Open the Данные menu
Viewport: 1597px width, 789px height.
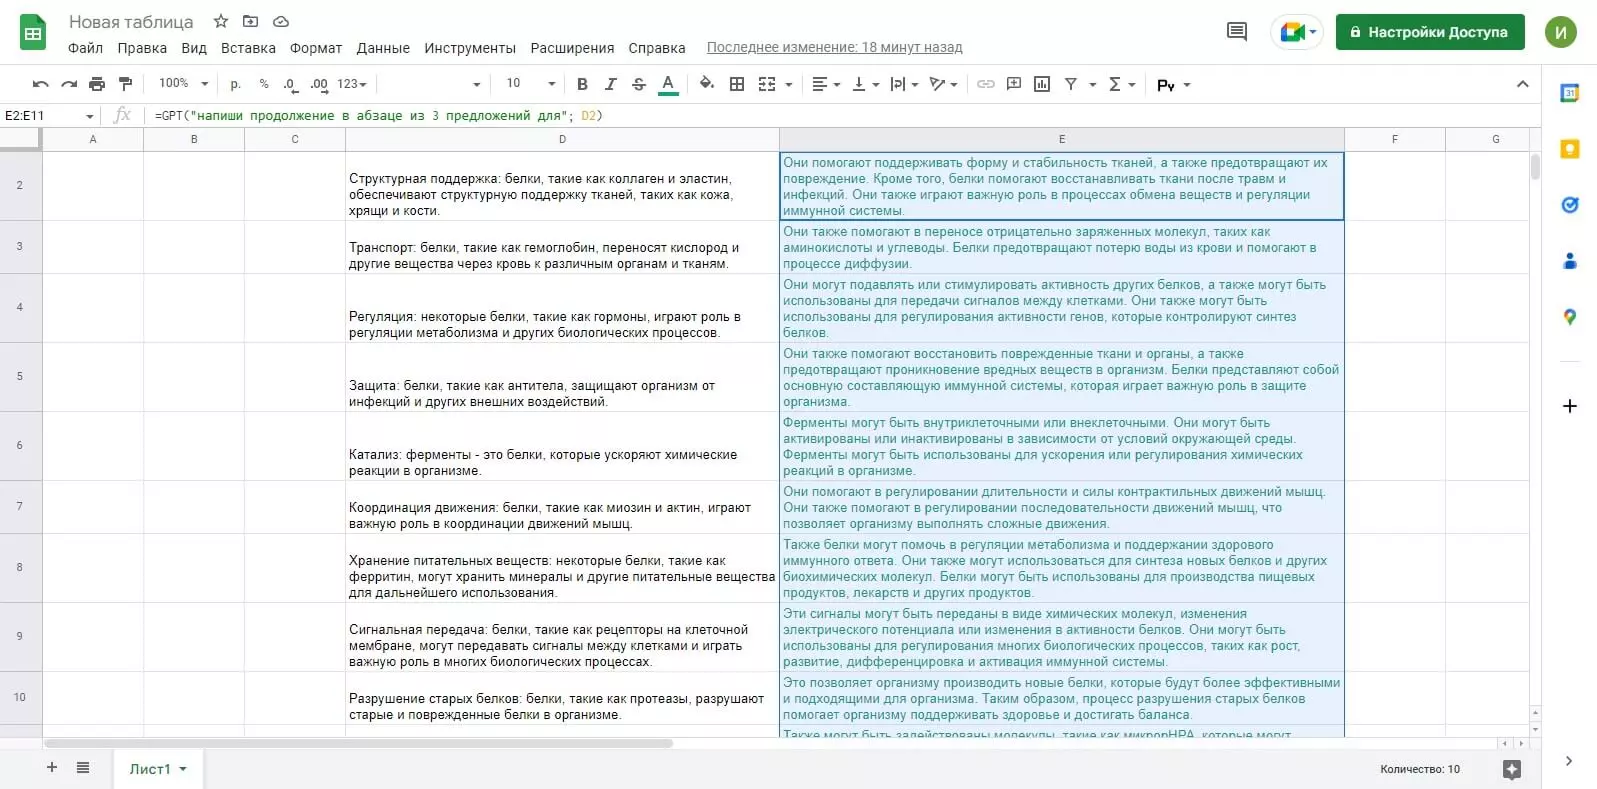point(383,48)
